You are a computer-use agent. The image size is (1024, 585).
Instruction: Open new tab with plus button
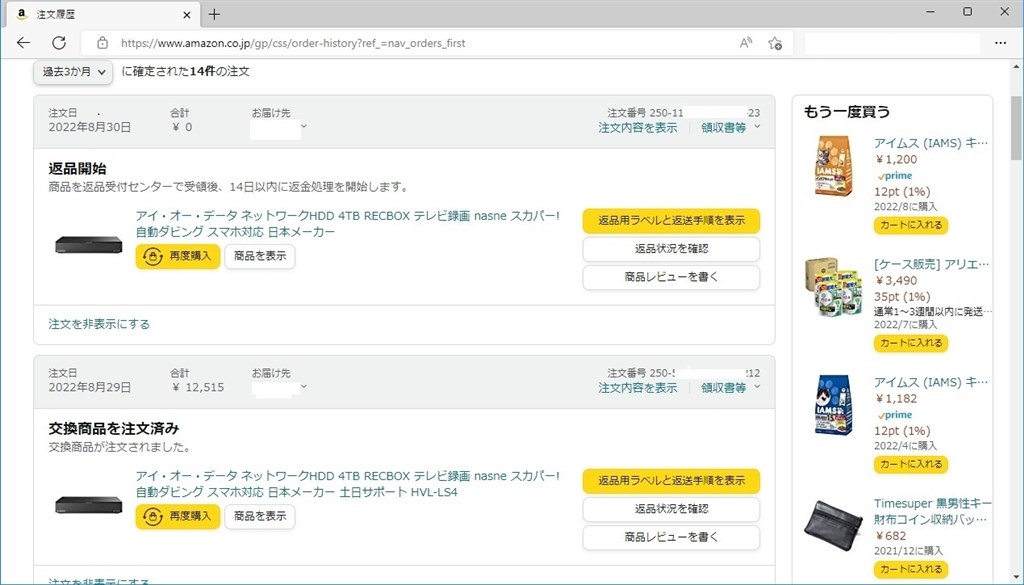pyautogui.click(x=214, y=14)
